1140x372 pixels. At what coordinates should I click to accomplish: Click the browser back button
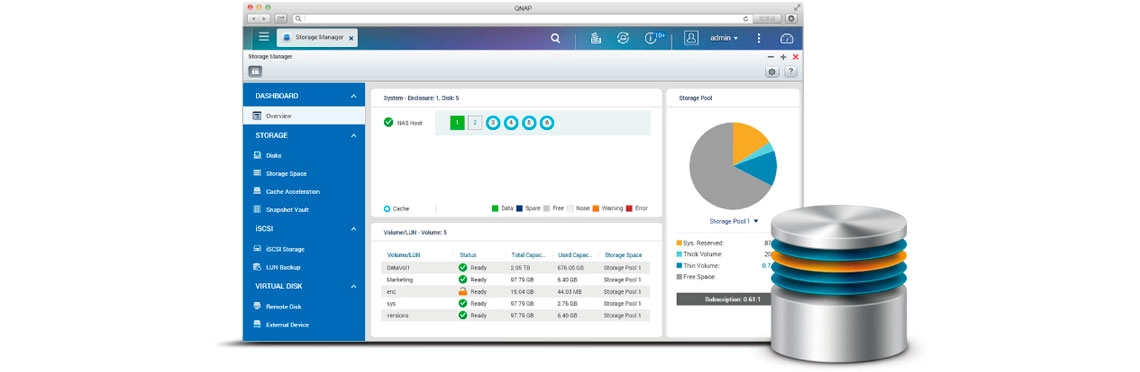(x=253, y=18)
